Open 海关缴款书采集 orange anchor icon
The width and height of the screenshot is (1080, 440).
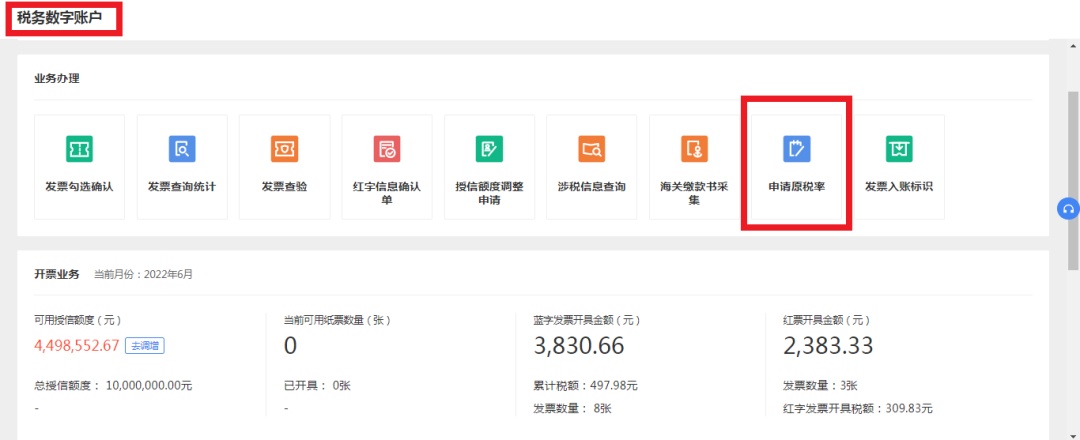694,149
